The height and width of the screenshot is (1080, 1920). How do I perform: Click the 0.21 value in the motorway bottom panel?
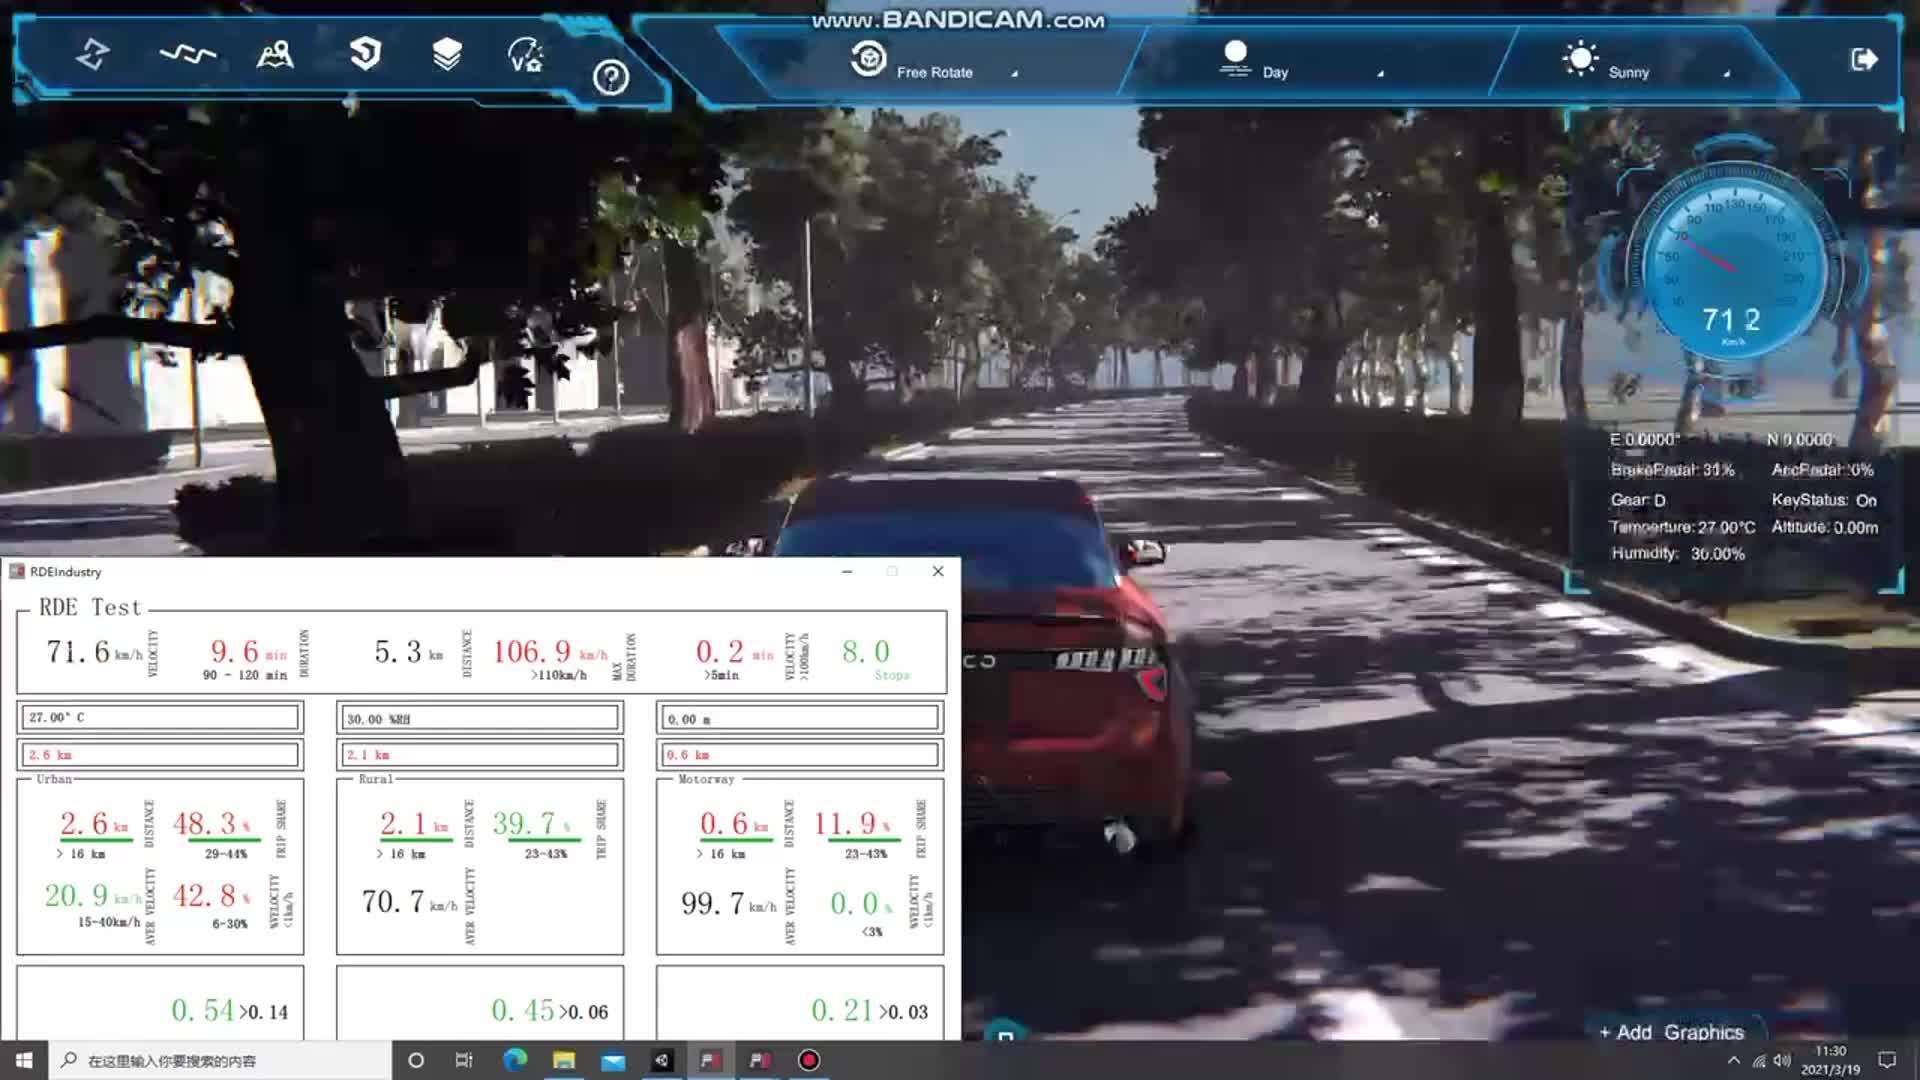(x=842, y=1011)
